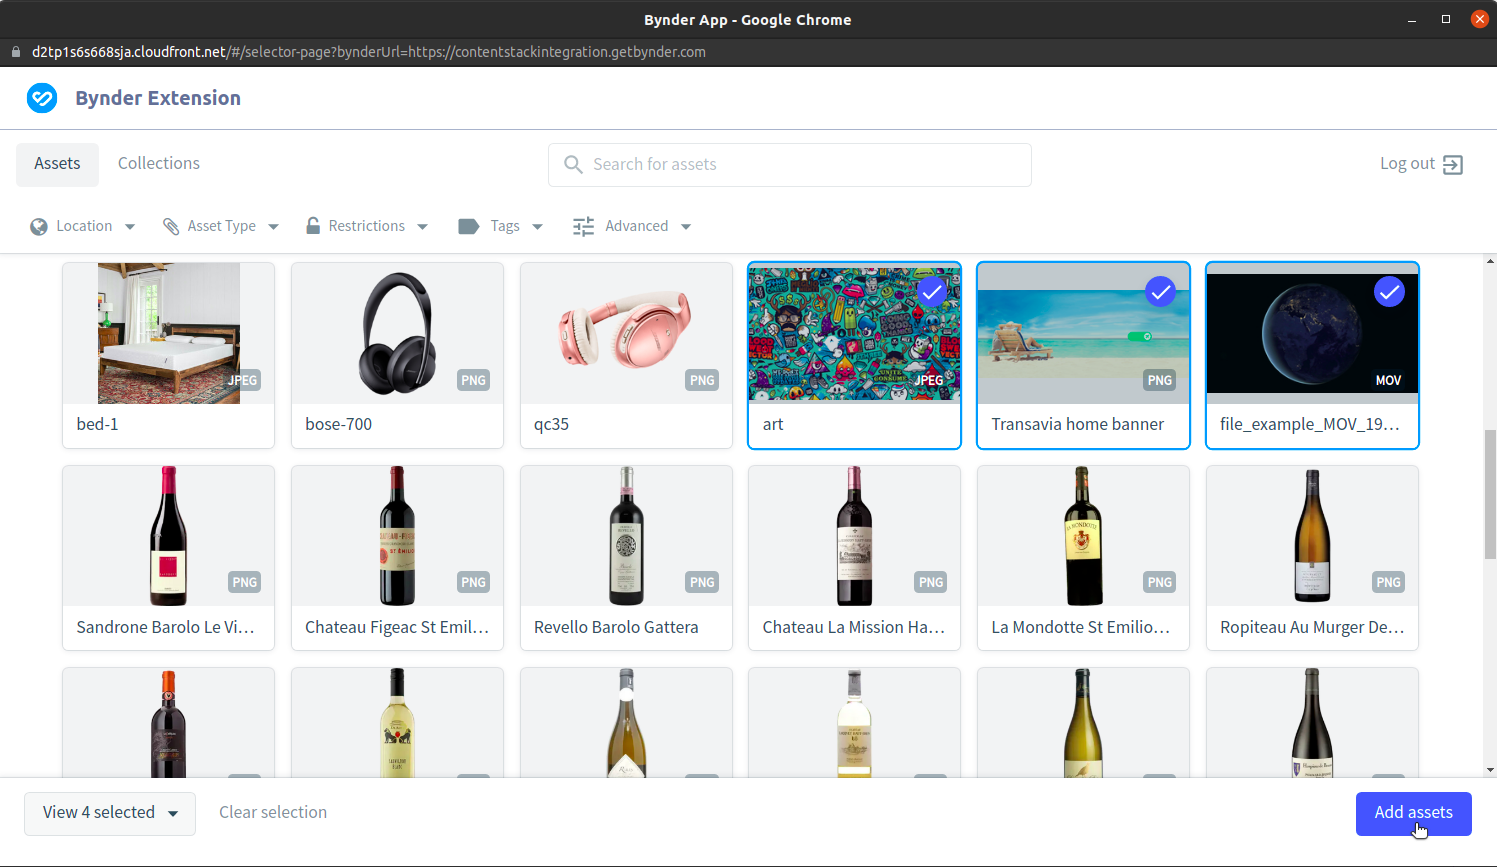Image resolution: width=1497 pixels, height=867 pixels.
Task: Click the magnifier search icon
Action: tap(573, 164)
